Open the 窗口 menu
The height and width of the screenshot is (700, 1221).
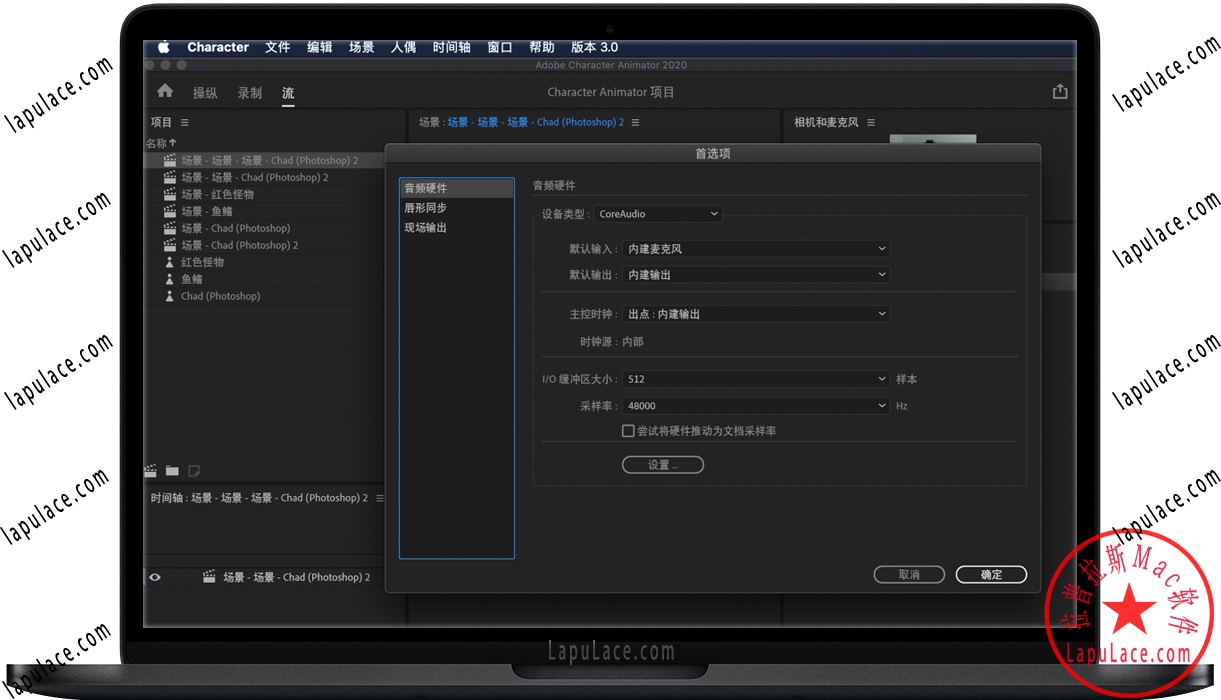[x=499, y=46]
